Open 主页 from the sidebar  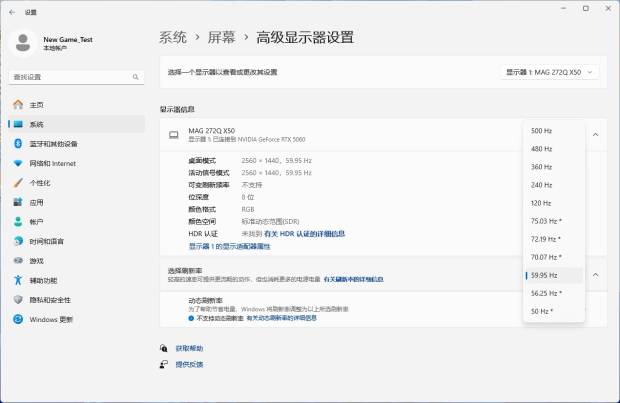pos(77,105)
